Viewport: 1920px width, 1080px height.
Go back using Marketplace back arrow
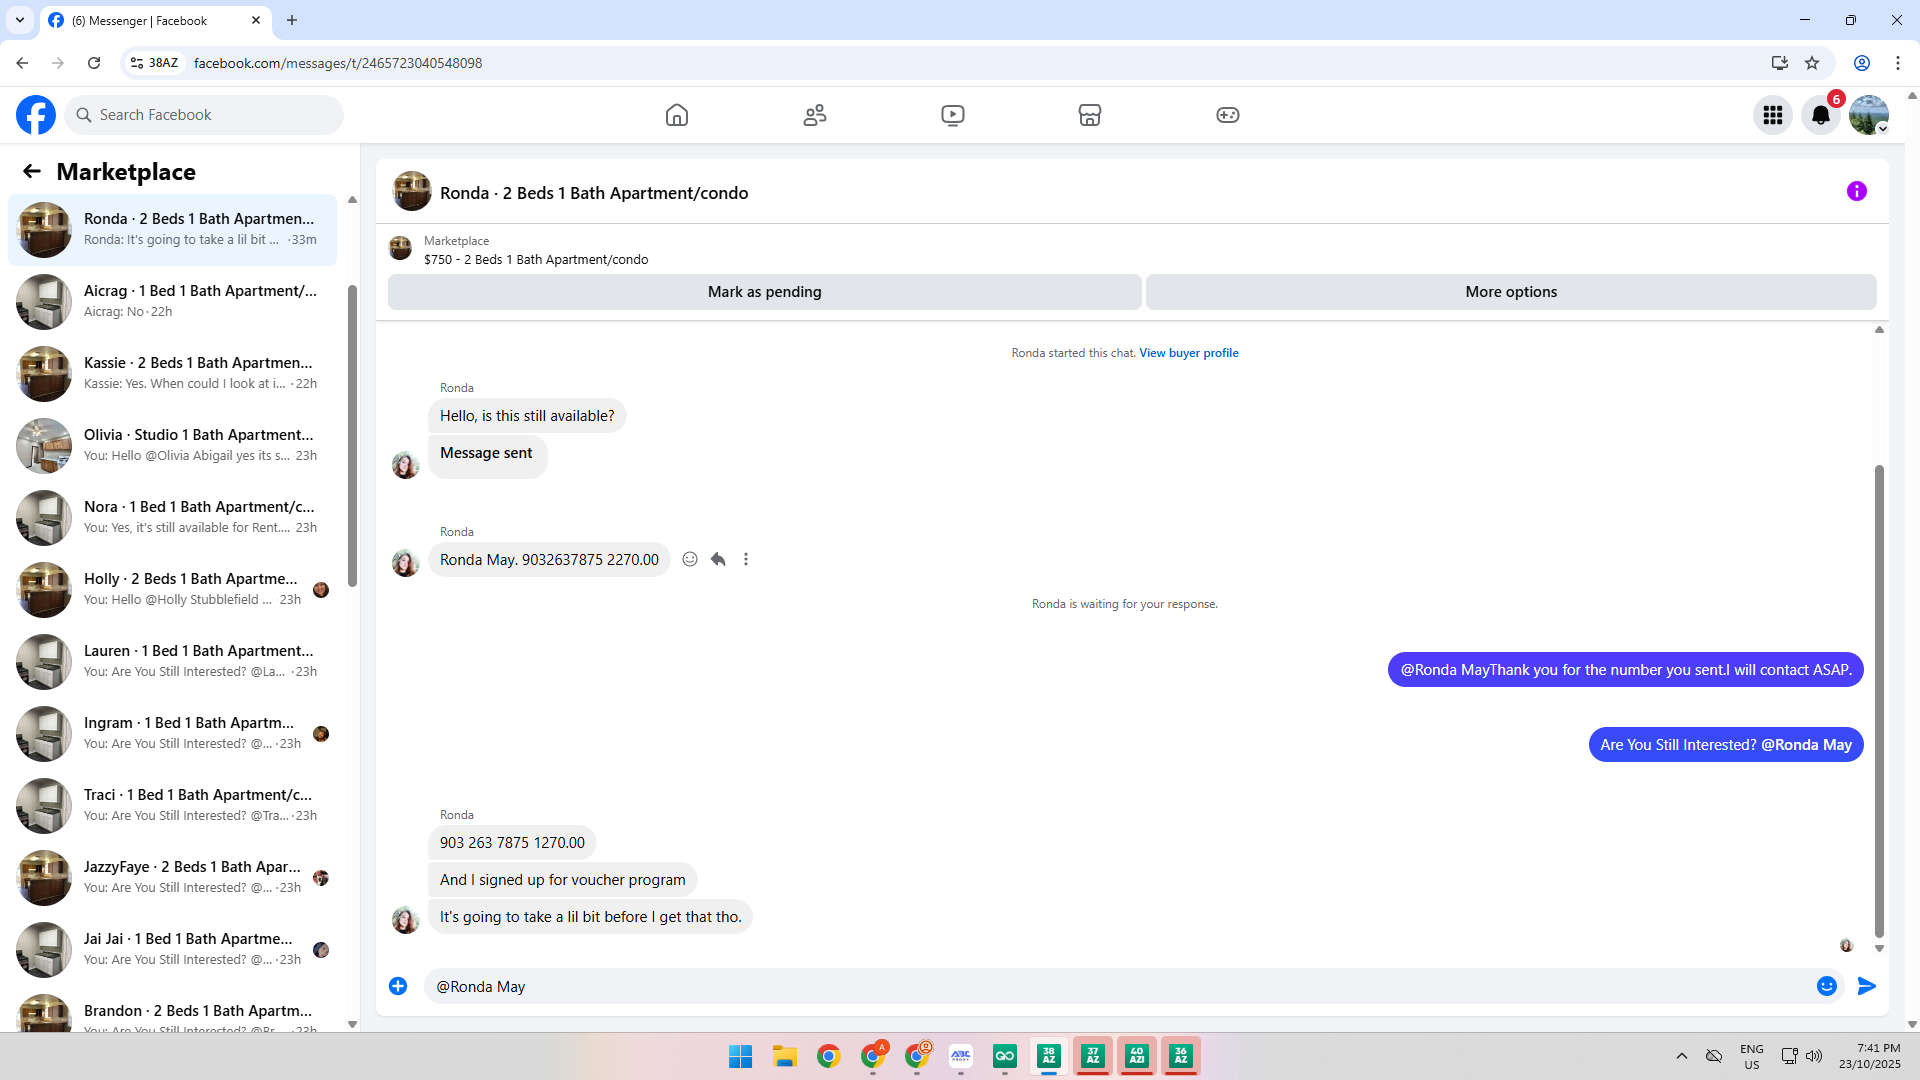click(32, 172)
